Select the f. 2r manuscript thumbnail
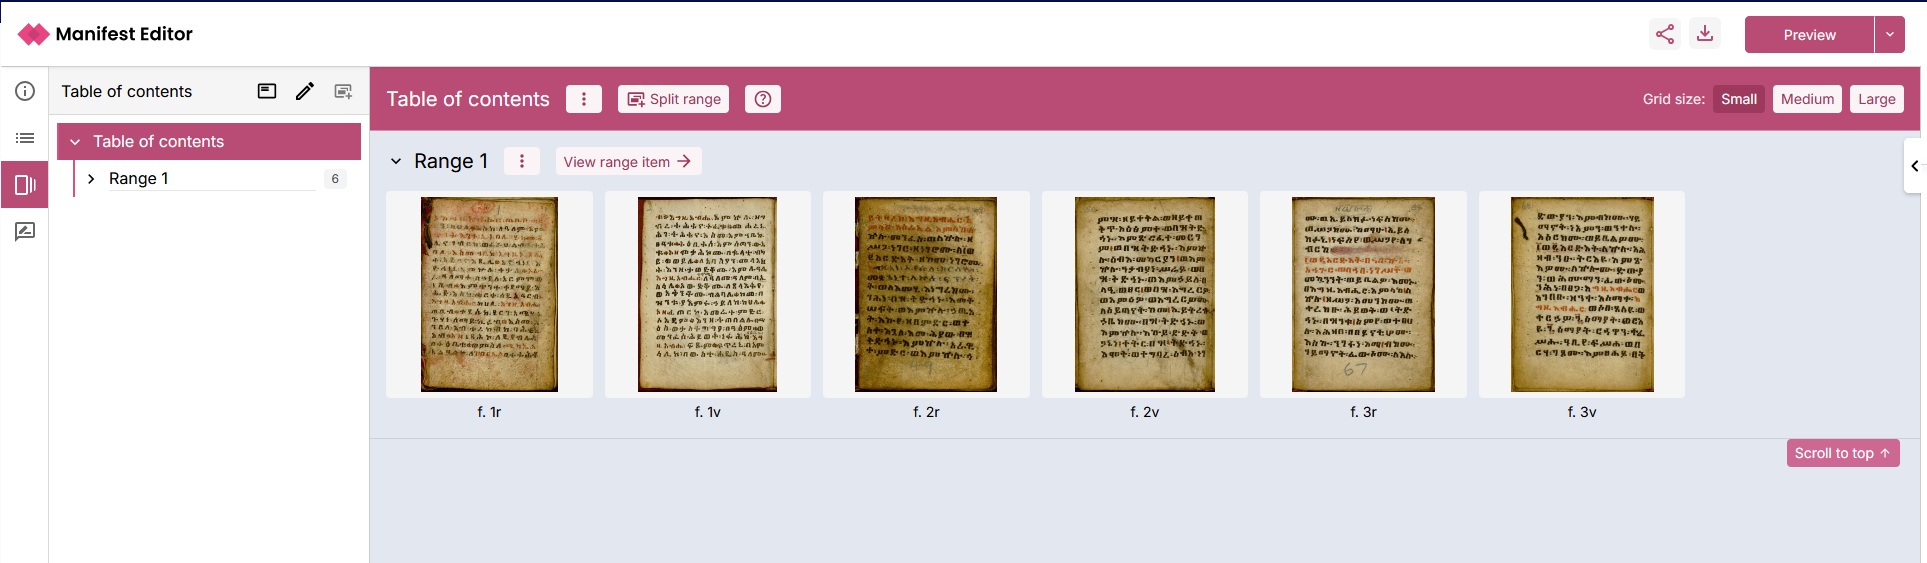1927x563 pixels. 926,294
